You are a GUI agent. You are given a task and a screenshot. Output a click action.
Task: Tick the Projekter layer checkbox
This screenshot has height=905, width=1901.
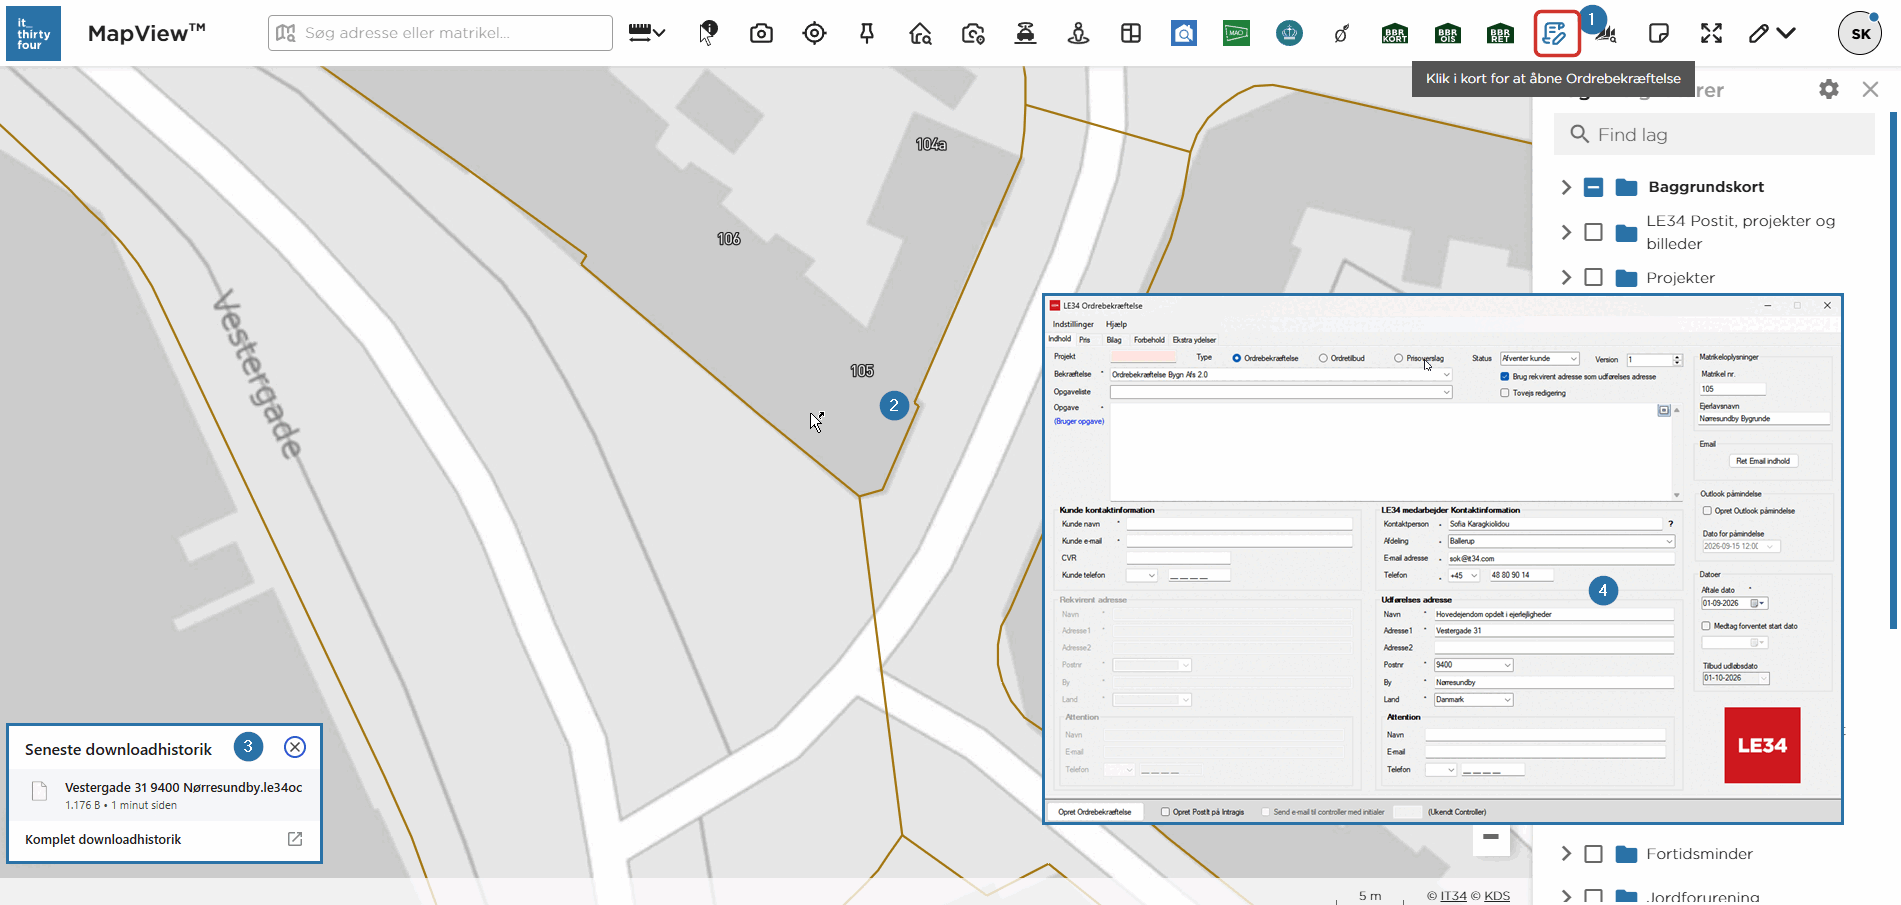coord(1594,277)
